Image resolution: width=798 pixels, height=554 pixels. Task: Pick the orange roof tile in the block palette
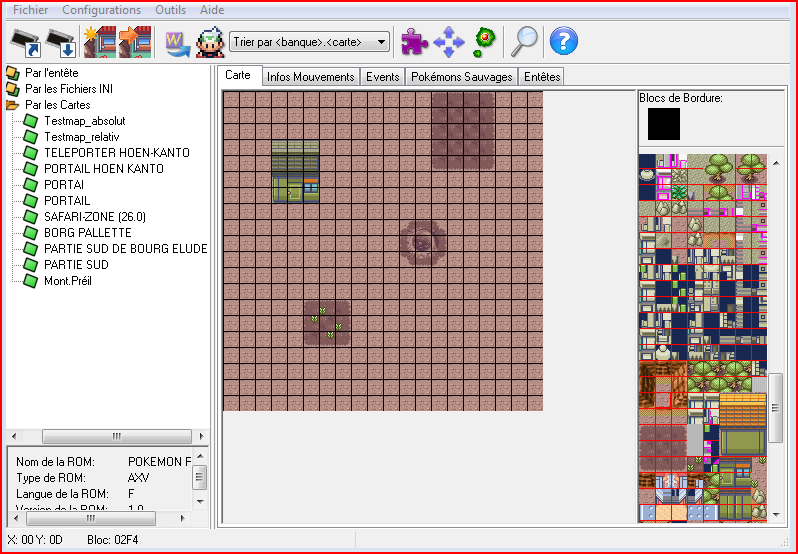tap(743, 410)
